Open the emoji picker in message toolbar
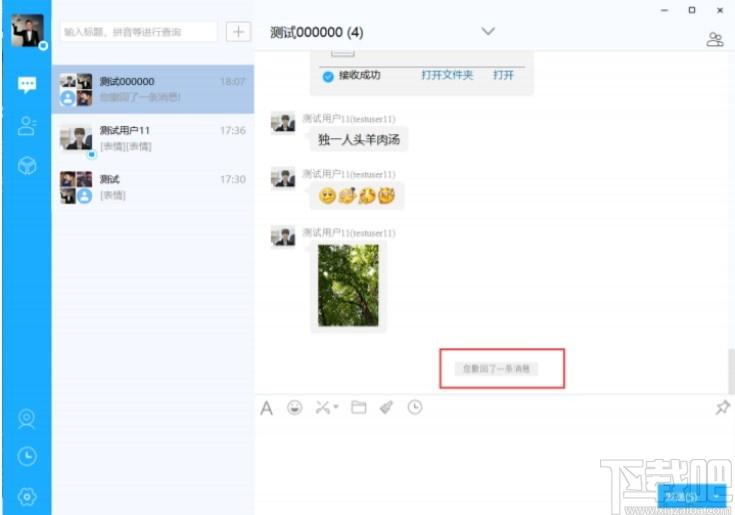The image size is (735, 515). pyautogui.click(x=294, y=408)
